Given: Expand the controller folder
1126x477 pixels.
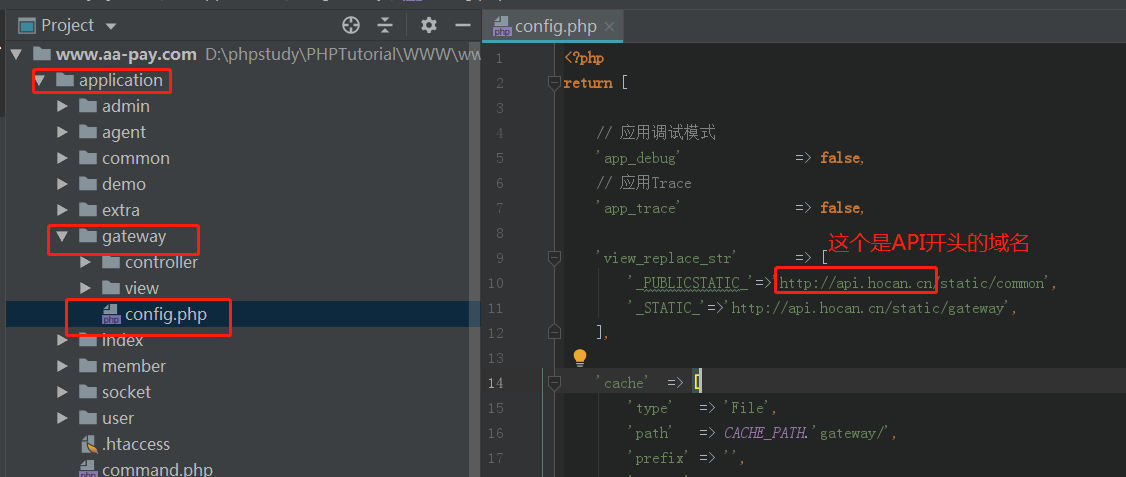Looking at the screenshot, I should pos(86,262).
